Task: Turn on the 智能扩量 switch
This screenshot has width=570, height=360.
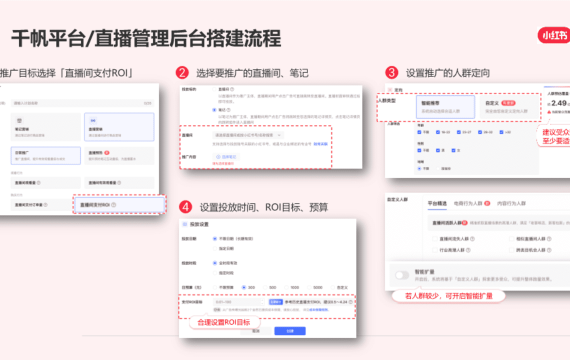Action: tap(402, 275)
